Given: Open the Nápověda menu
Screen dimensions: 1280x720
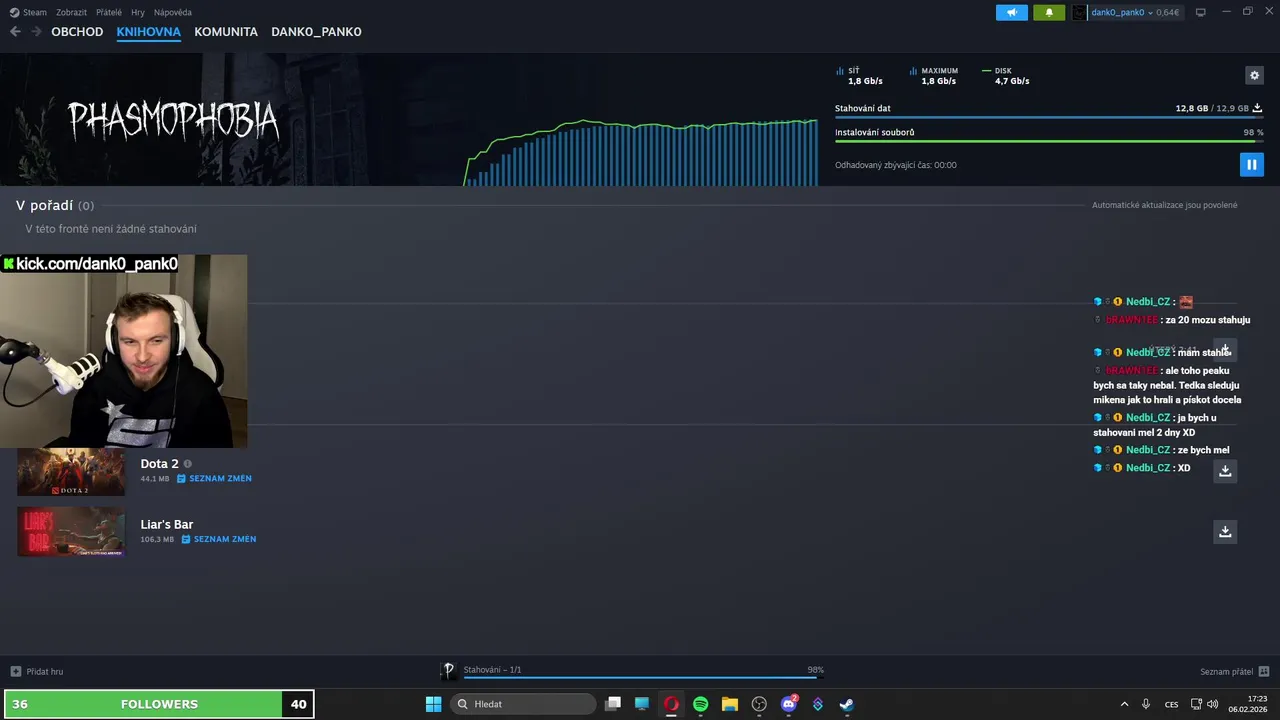Looking at the screenshot, I should click(x=173, y=12).
